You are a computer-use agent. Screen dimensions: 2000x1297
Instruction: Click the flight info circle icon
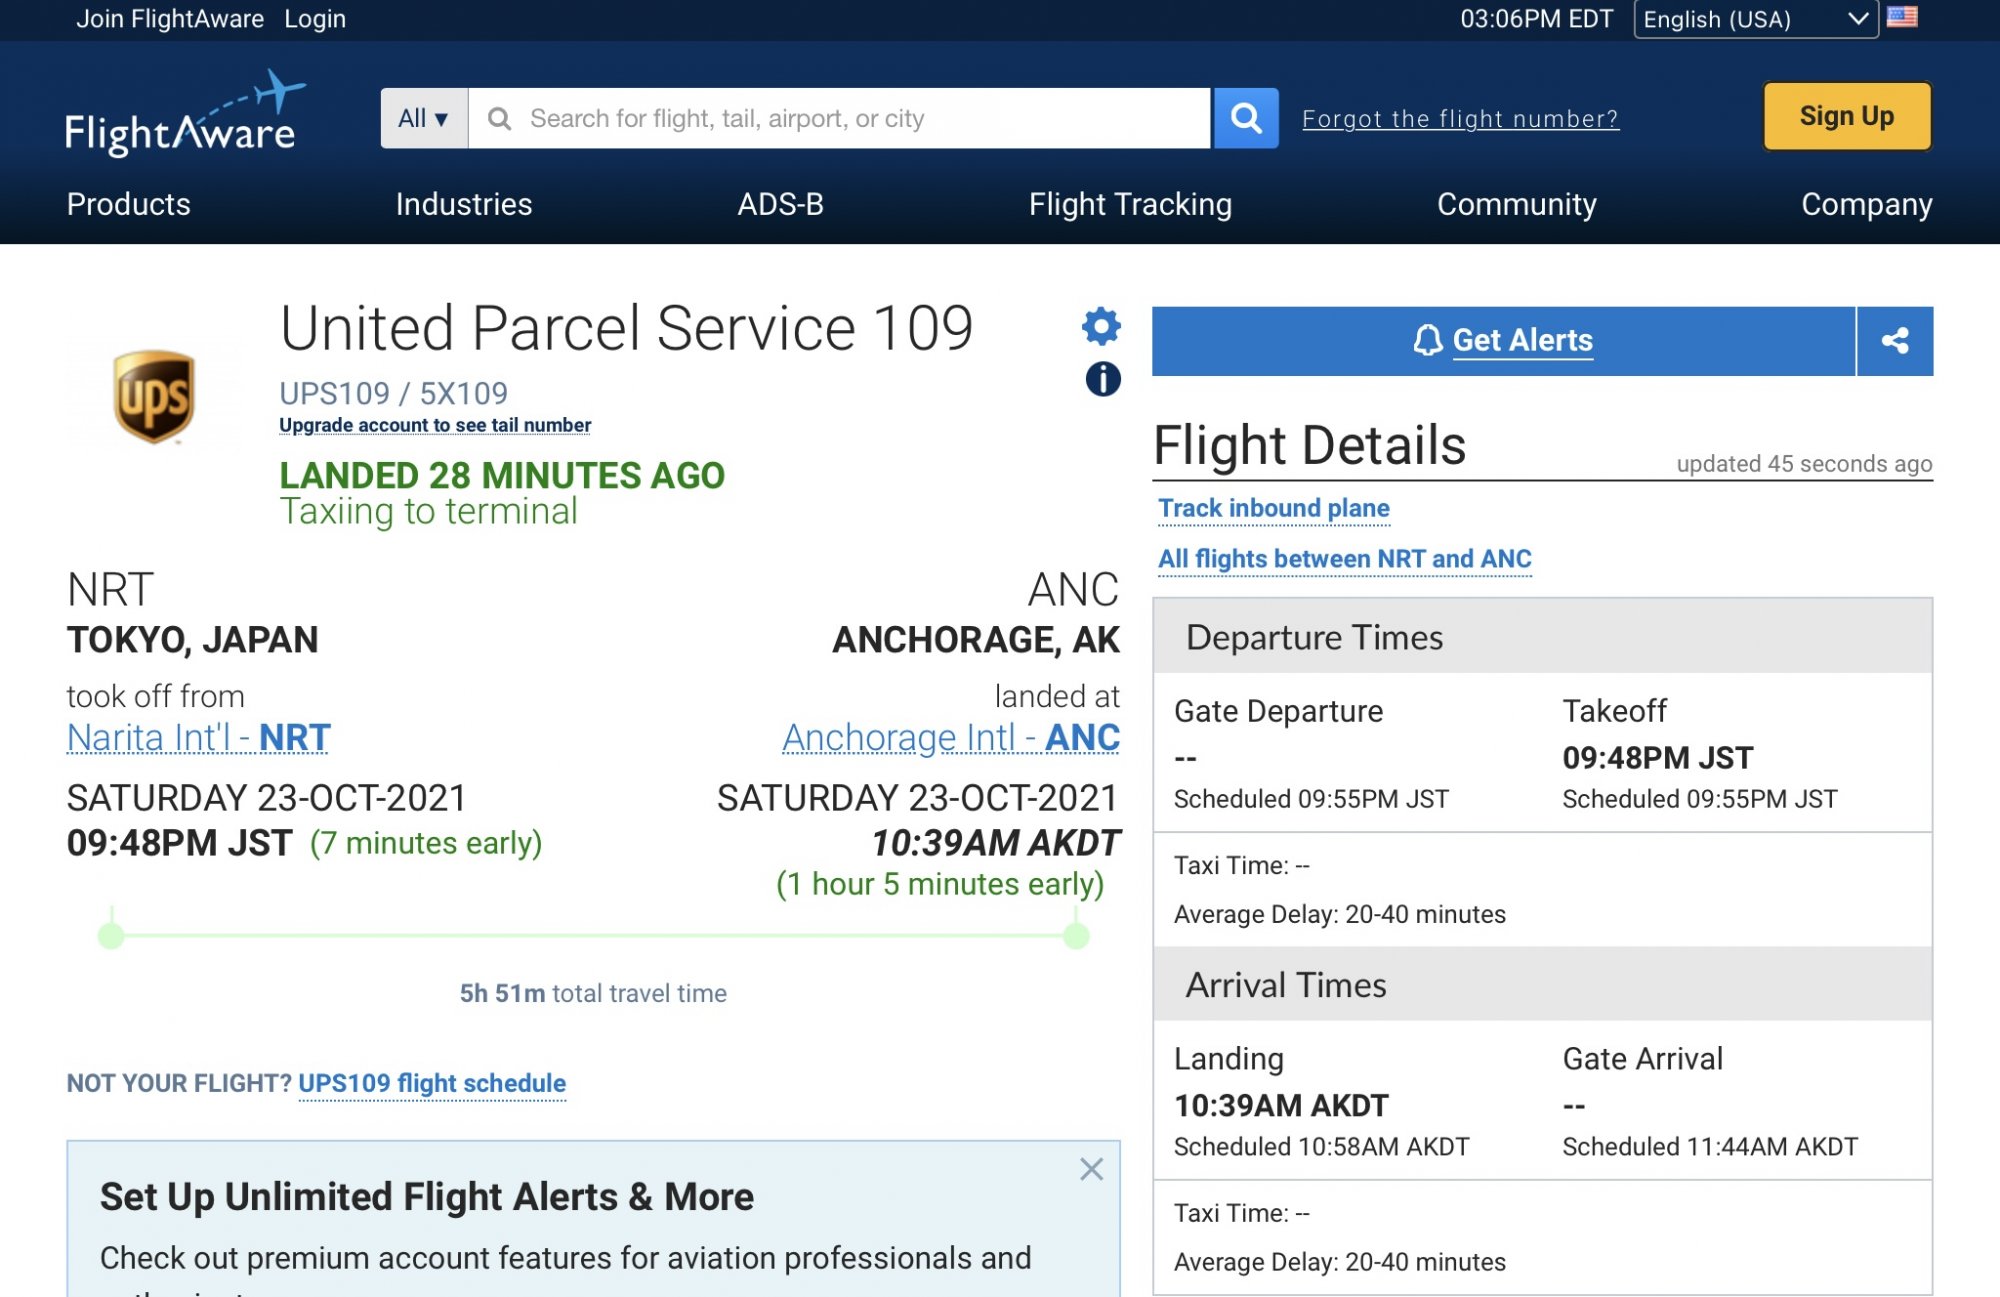point(1102,379)
